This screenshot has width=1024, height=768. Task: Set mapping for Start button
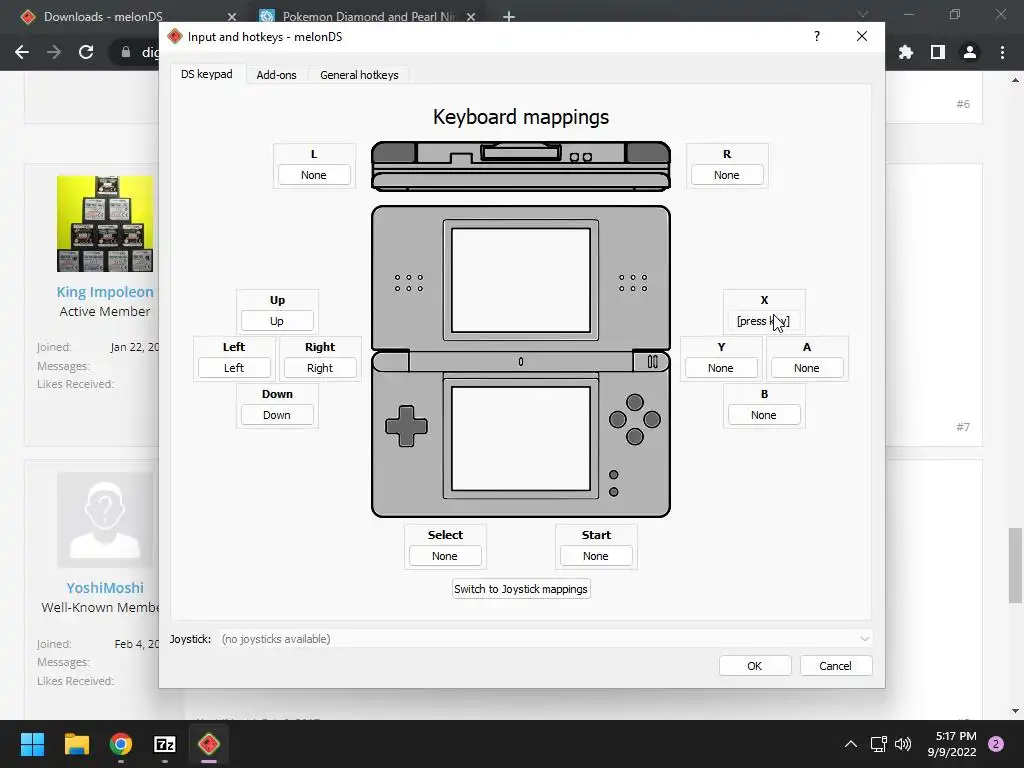(x=596, y=556)
